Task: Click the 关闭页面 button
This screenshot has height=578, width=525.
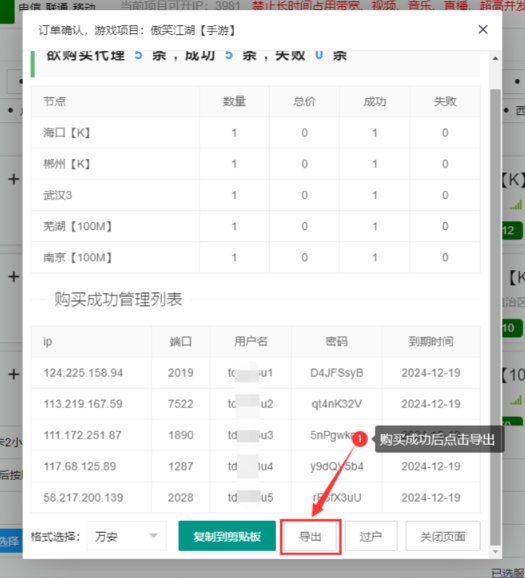Action: tap(443, 536)
